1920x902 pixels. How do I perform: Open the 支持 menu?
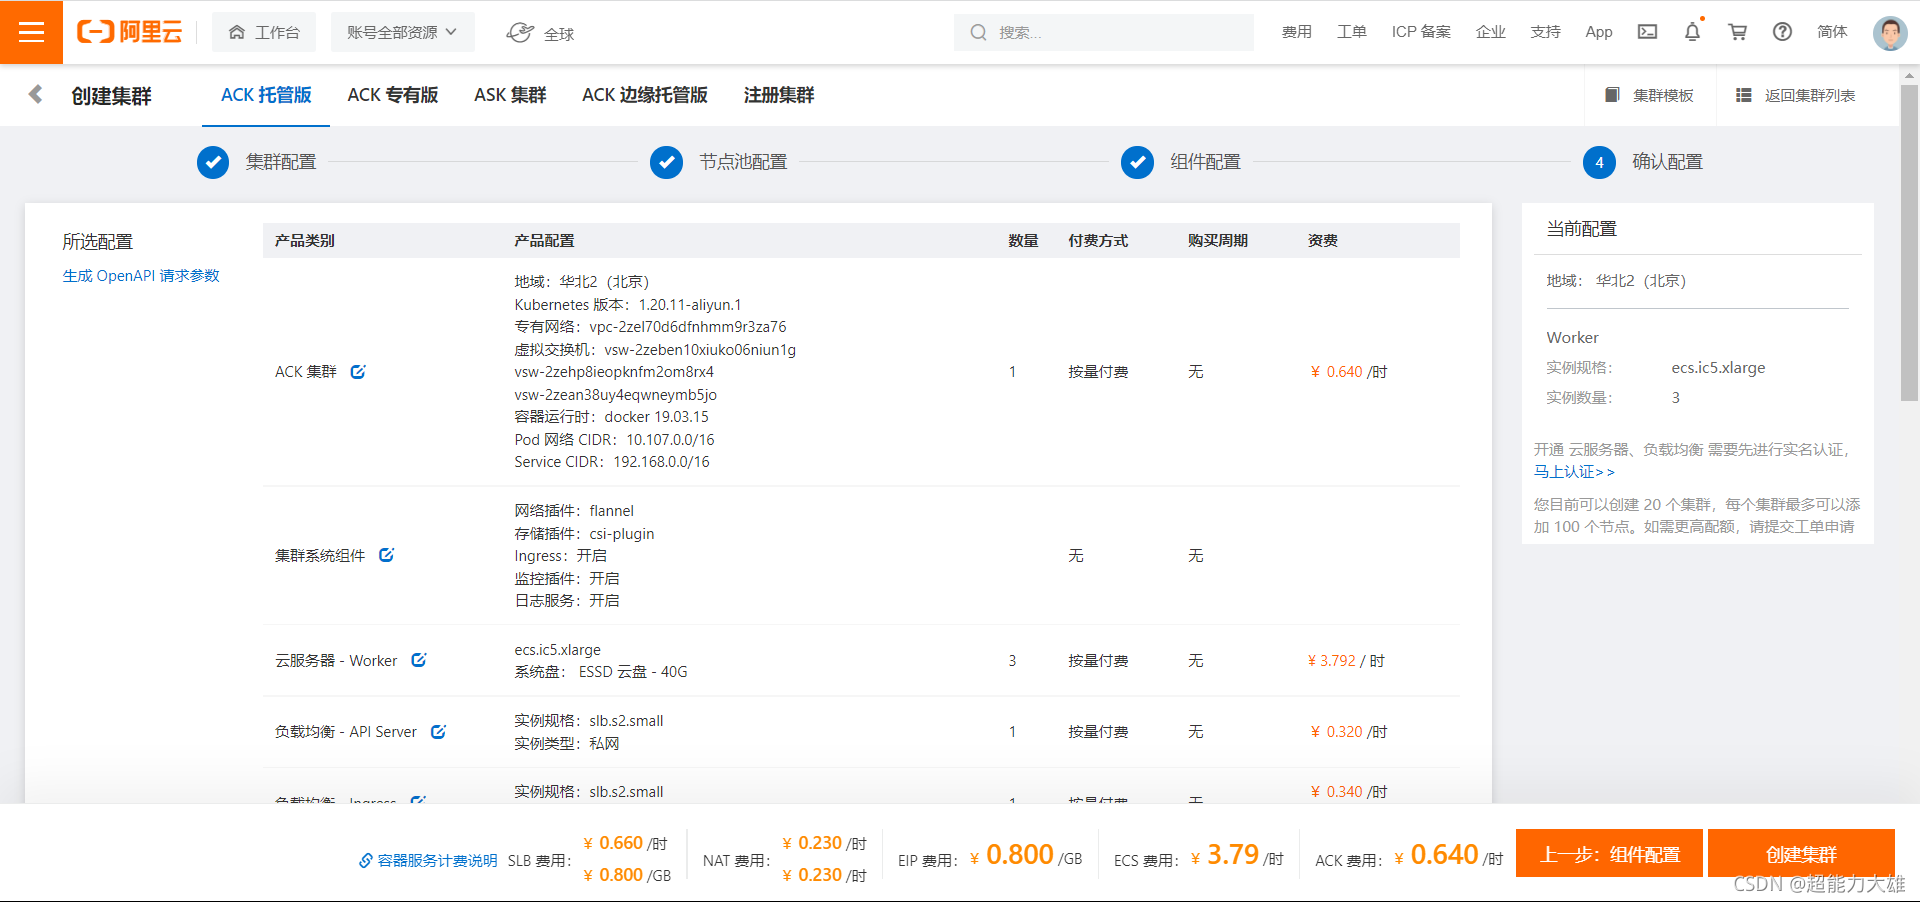point(1545,32)
